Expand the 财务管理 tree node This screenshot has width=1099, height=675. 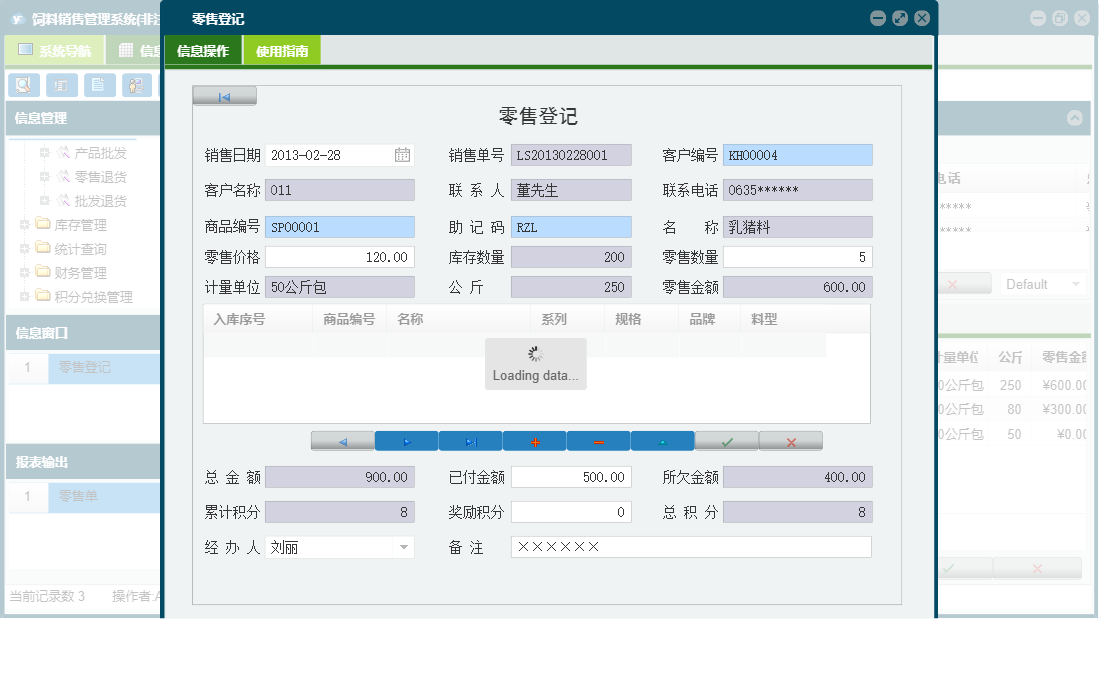point(23,272)
